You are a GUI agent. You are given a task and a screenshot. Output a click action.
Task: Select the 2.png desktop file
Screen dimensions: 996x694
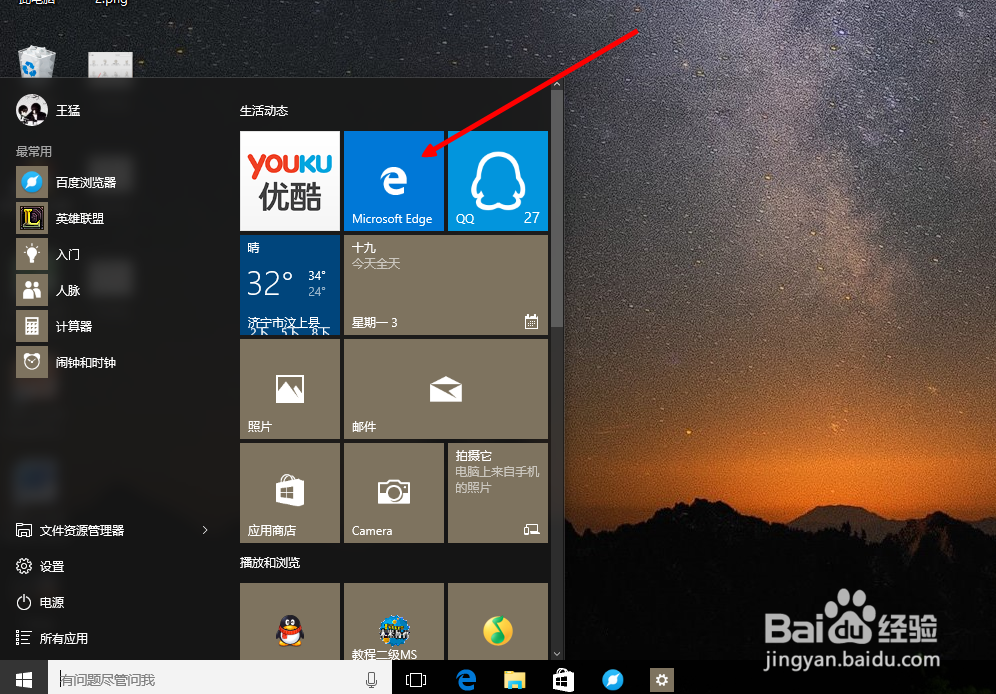pos(111,63)
